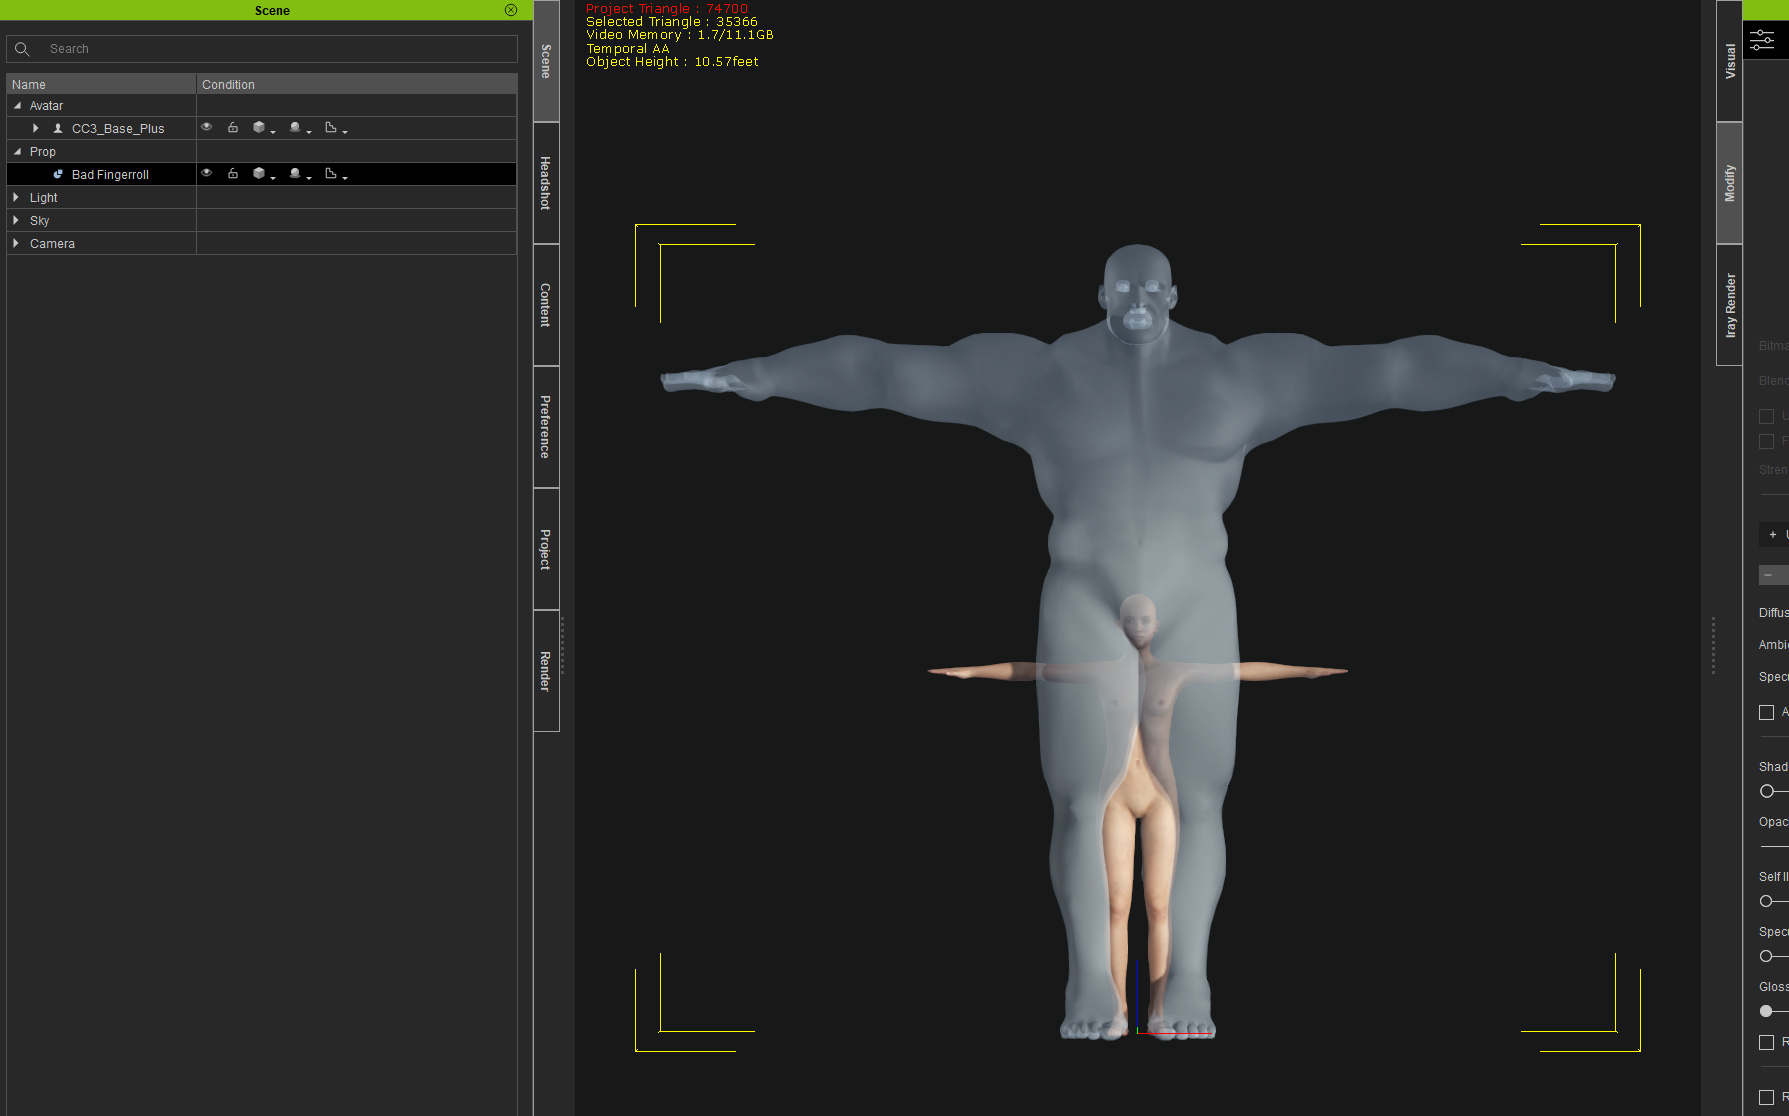Click the prop icon beside Bad Fingerroll
1789x1116 pixels.
[x=58, y=174]
